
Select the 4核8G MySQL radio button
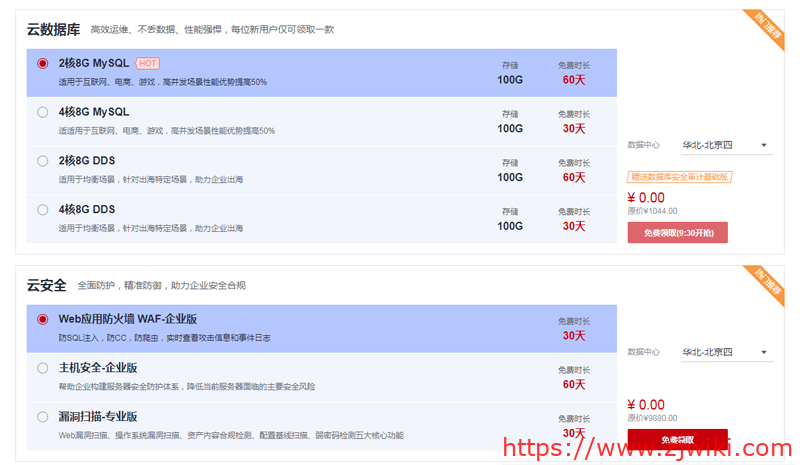pyautogui.click(x=43, y=112)
